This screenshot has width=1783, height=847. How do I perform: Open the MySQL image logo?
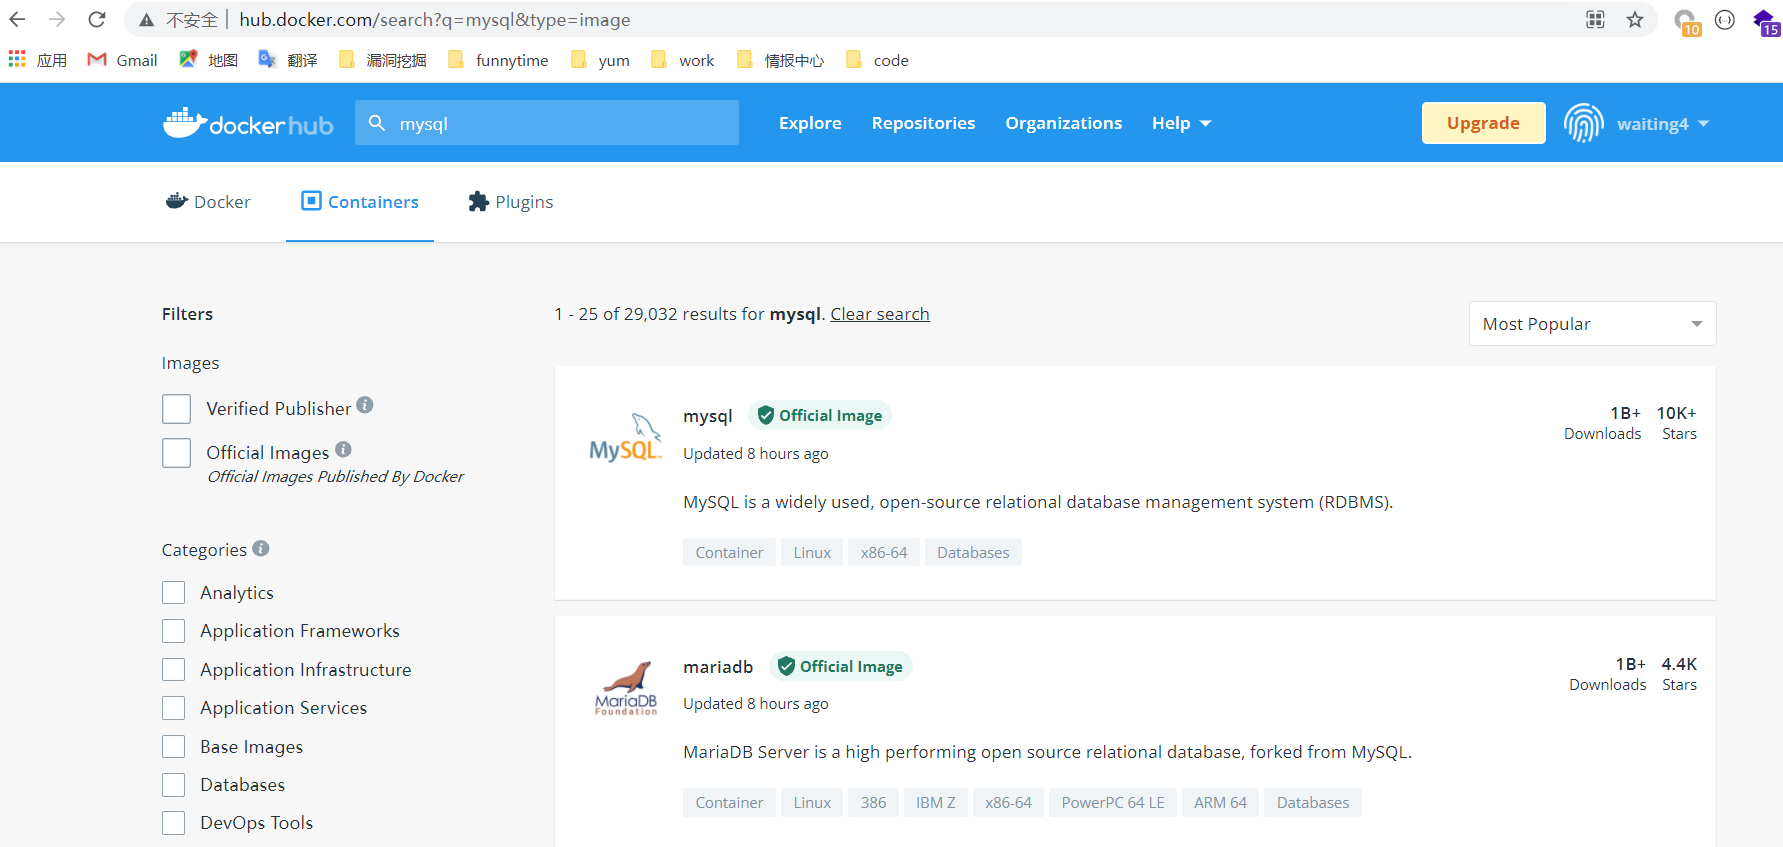[626, 438]
